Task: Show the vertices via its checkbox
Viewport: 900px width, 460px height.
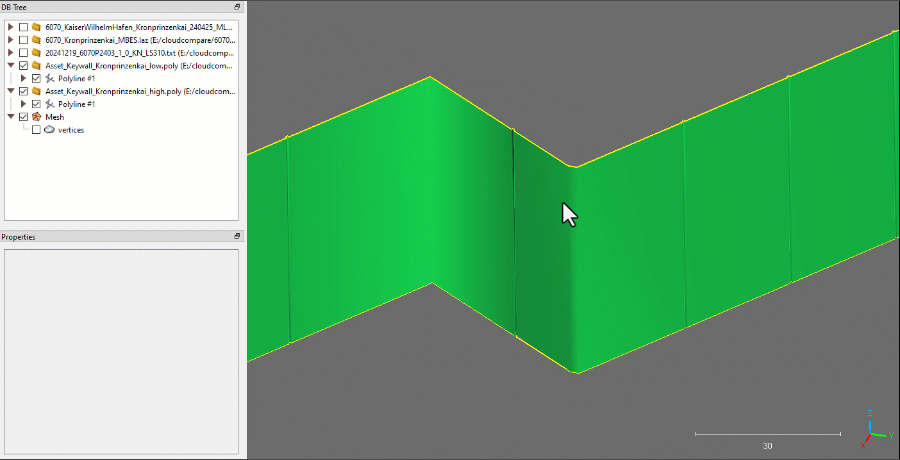Action: [36, 130]
